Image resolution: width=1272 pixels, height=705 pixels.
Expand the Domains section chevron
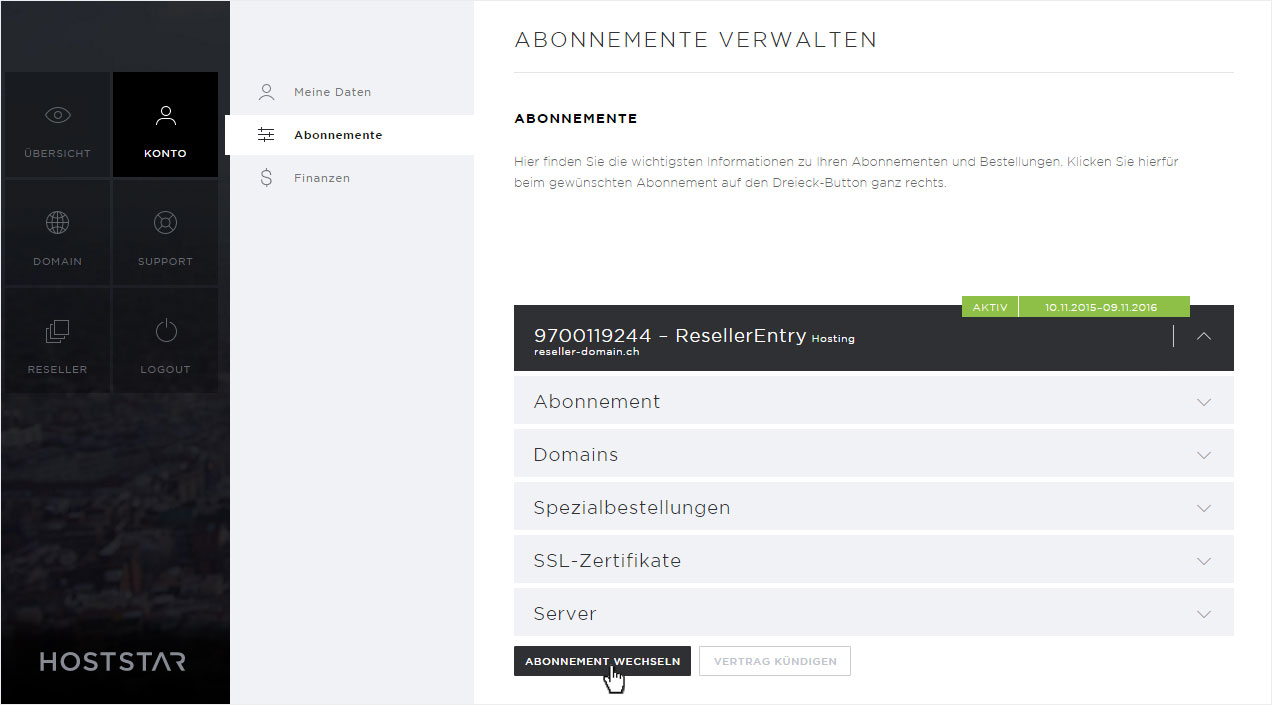pos(1204,455)
